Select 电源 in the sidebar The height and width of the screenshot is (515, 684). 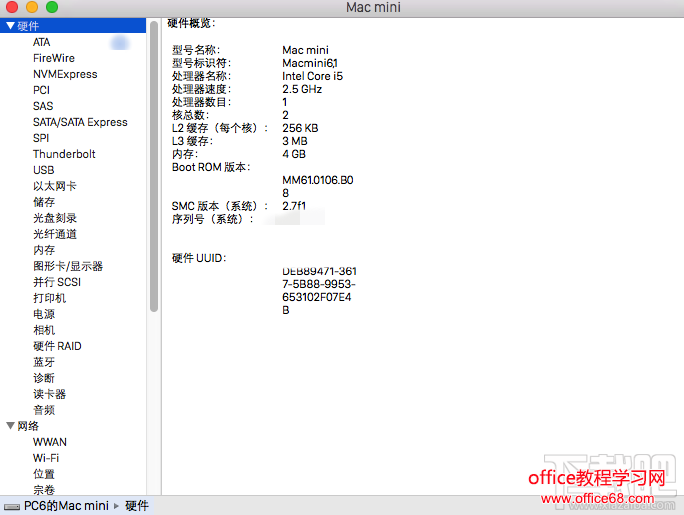[x=44, y=314]
